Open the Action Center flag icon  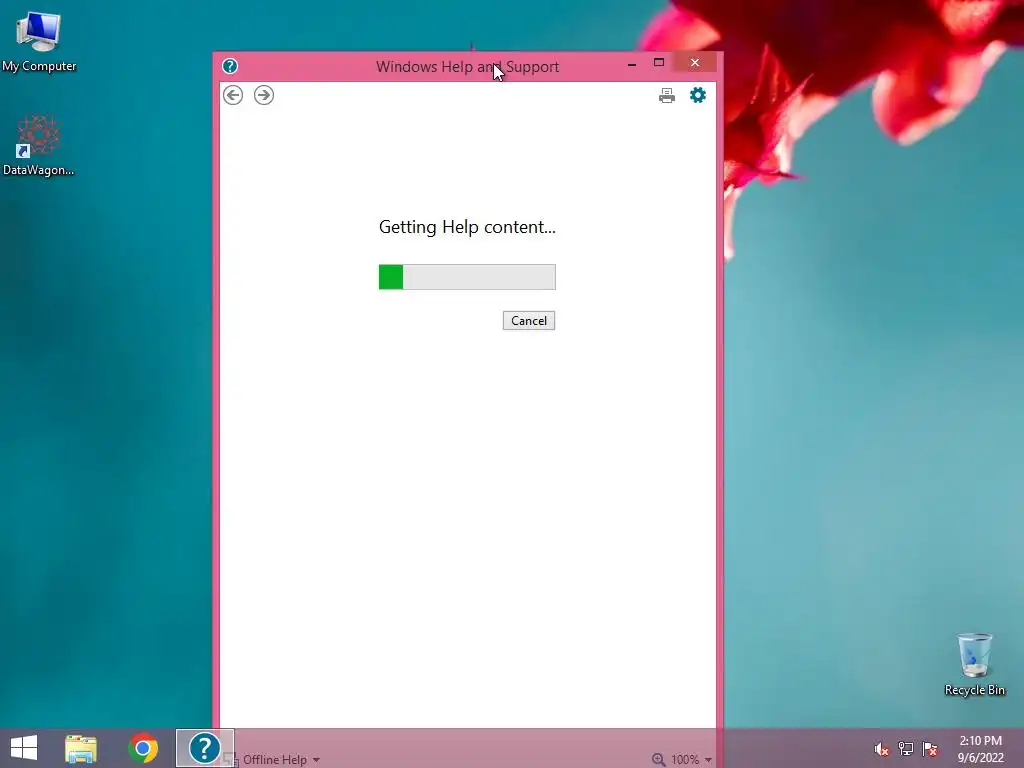pyautogui.click(x=930, y=749)
